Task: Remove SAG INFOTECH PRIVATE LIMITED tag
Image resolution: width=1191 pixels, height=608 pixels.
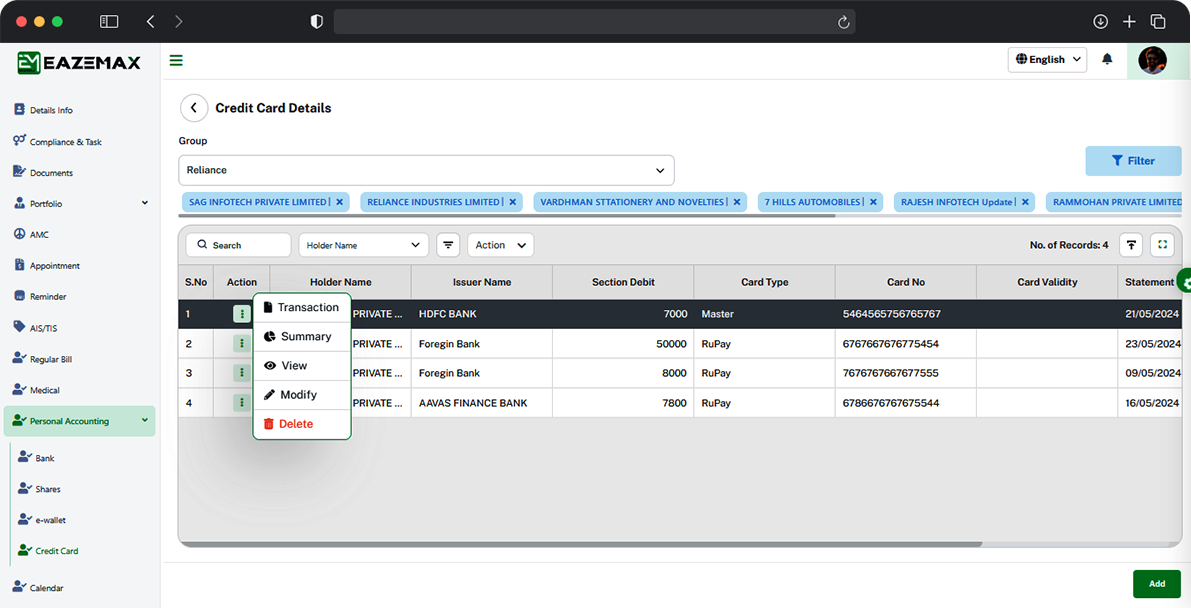Action: point(340,202)
